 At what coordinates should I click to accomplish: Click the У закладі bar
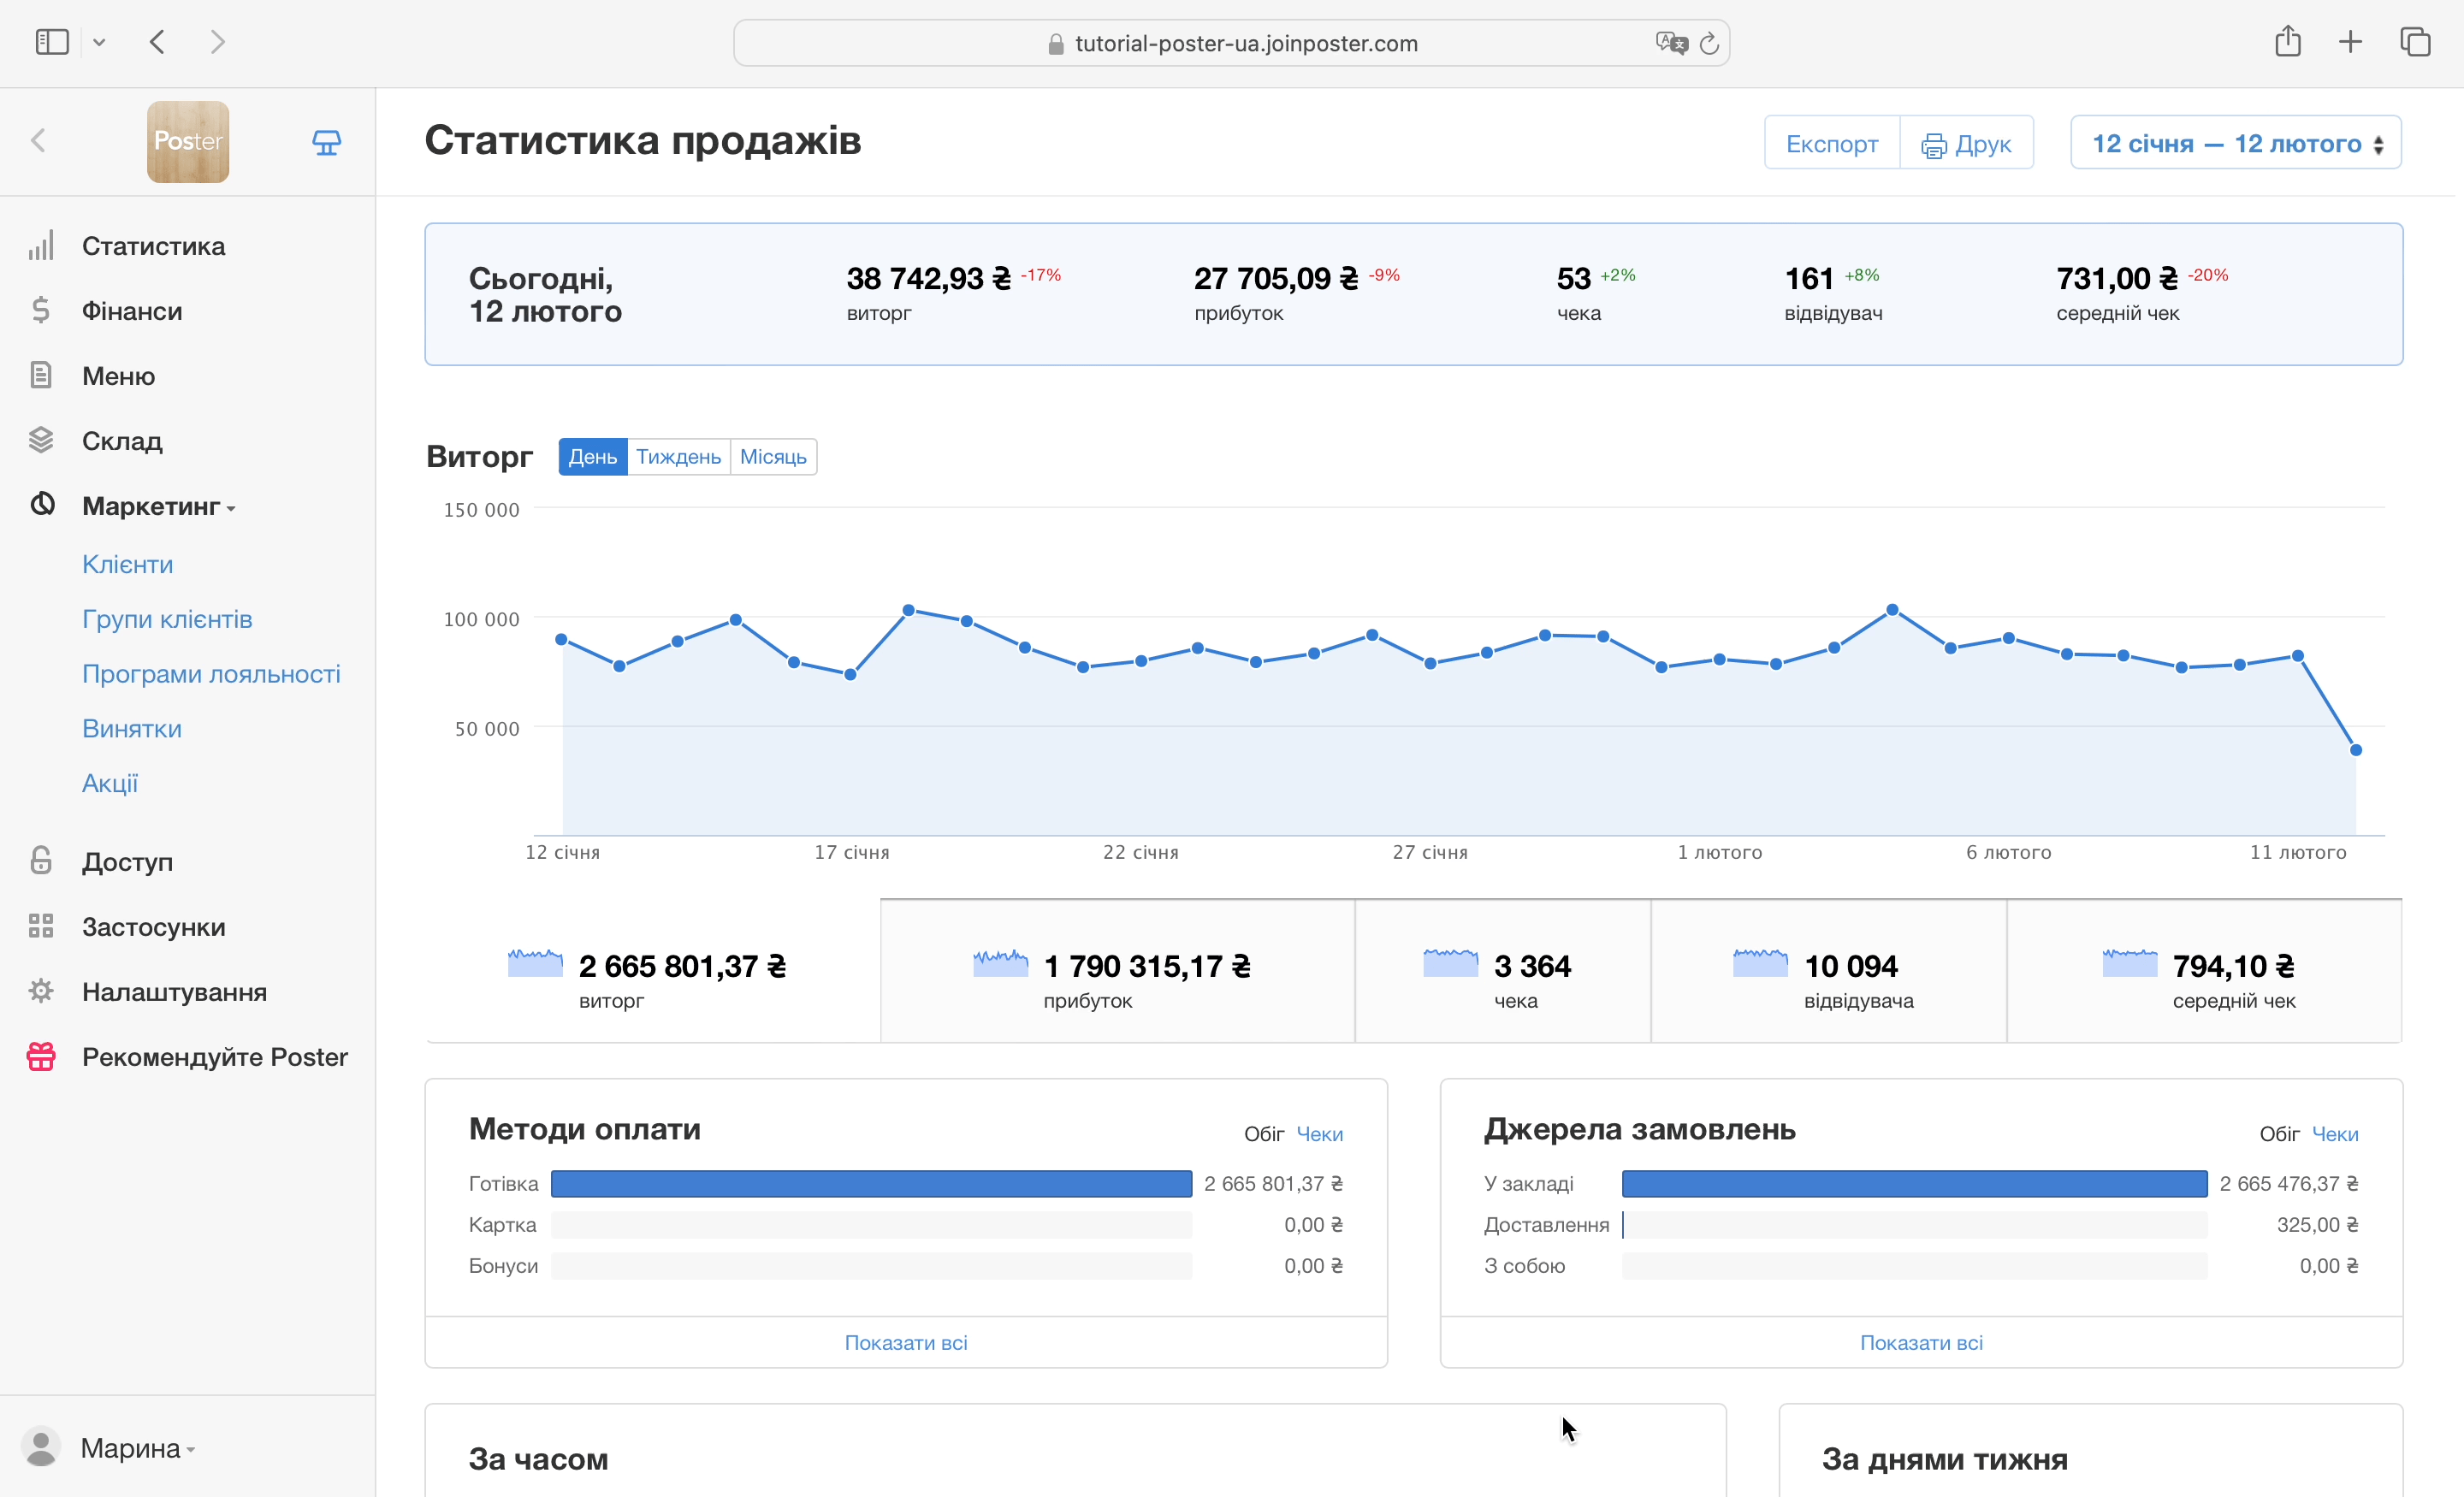coord(1914,1184)
